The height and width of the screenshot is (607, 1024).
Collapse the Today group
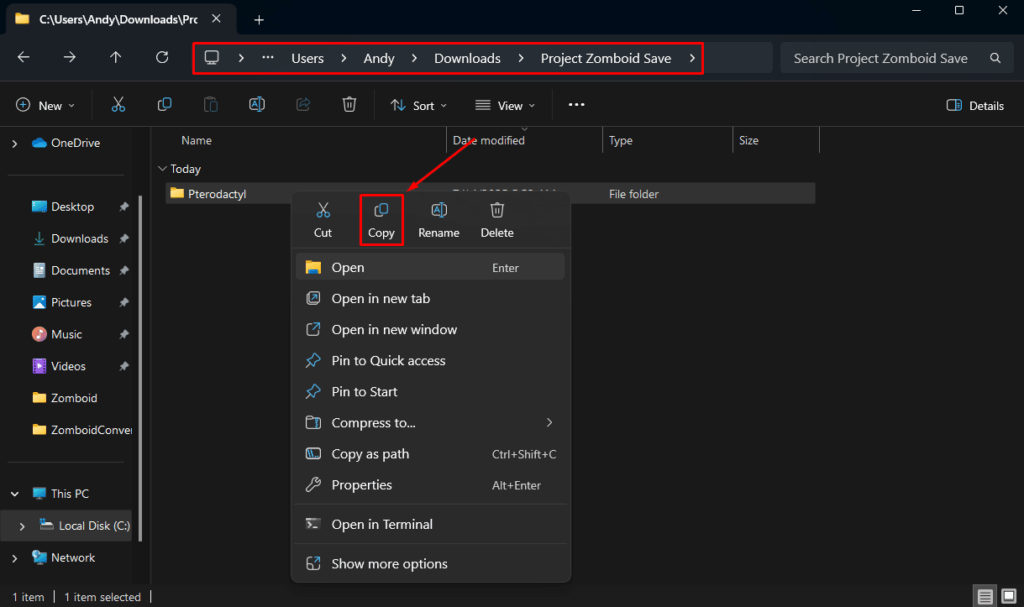162,169
